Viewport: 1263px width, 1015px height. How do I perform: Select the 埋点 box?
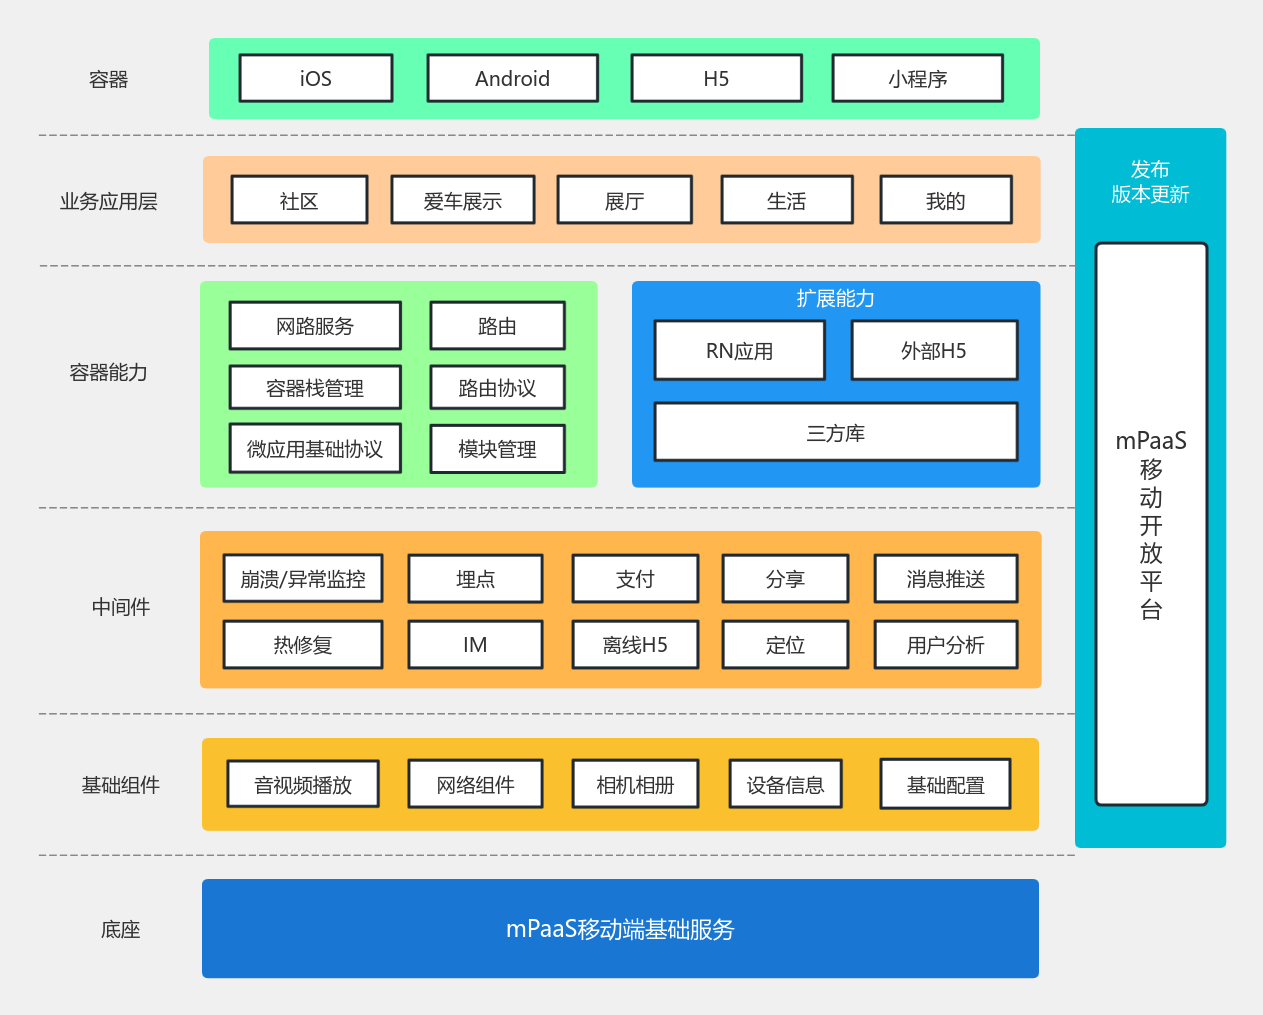click(x=476, y=579)
